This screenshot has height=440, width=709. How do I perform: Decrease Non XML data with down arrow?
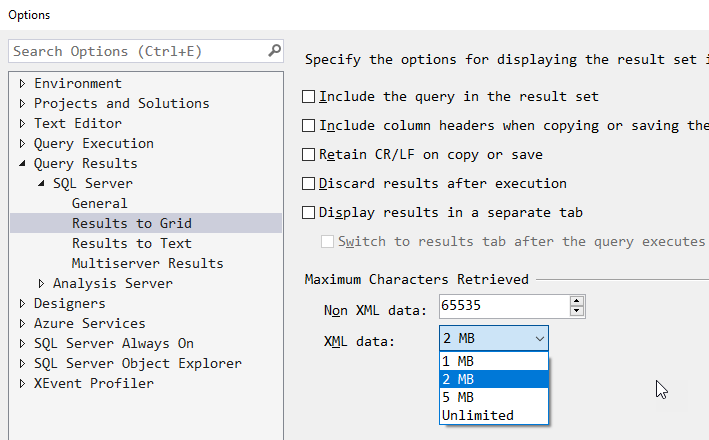[x=576, y=311]
